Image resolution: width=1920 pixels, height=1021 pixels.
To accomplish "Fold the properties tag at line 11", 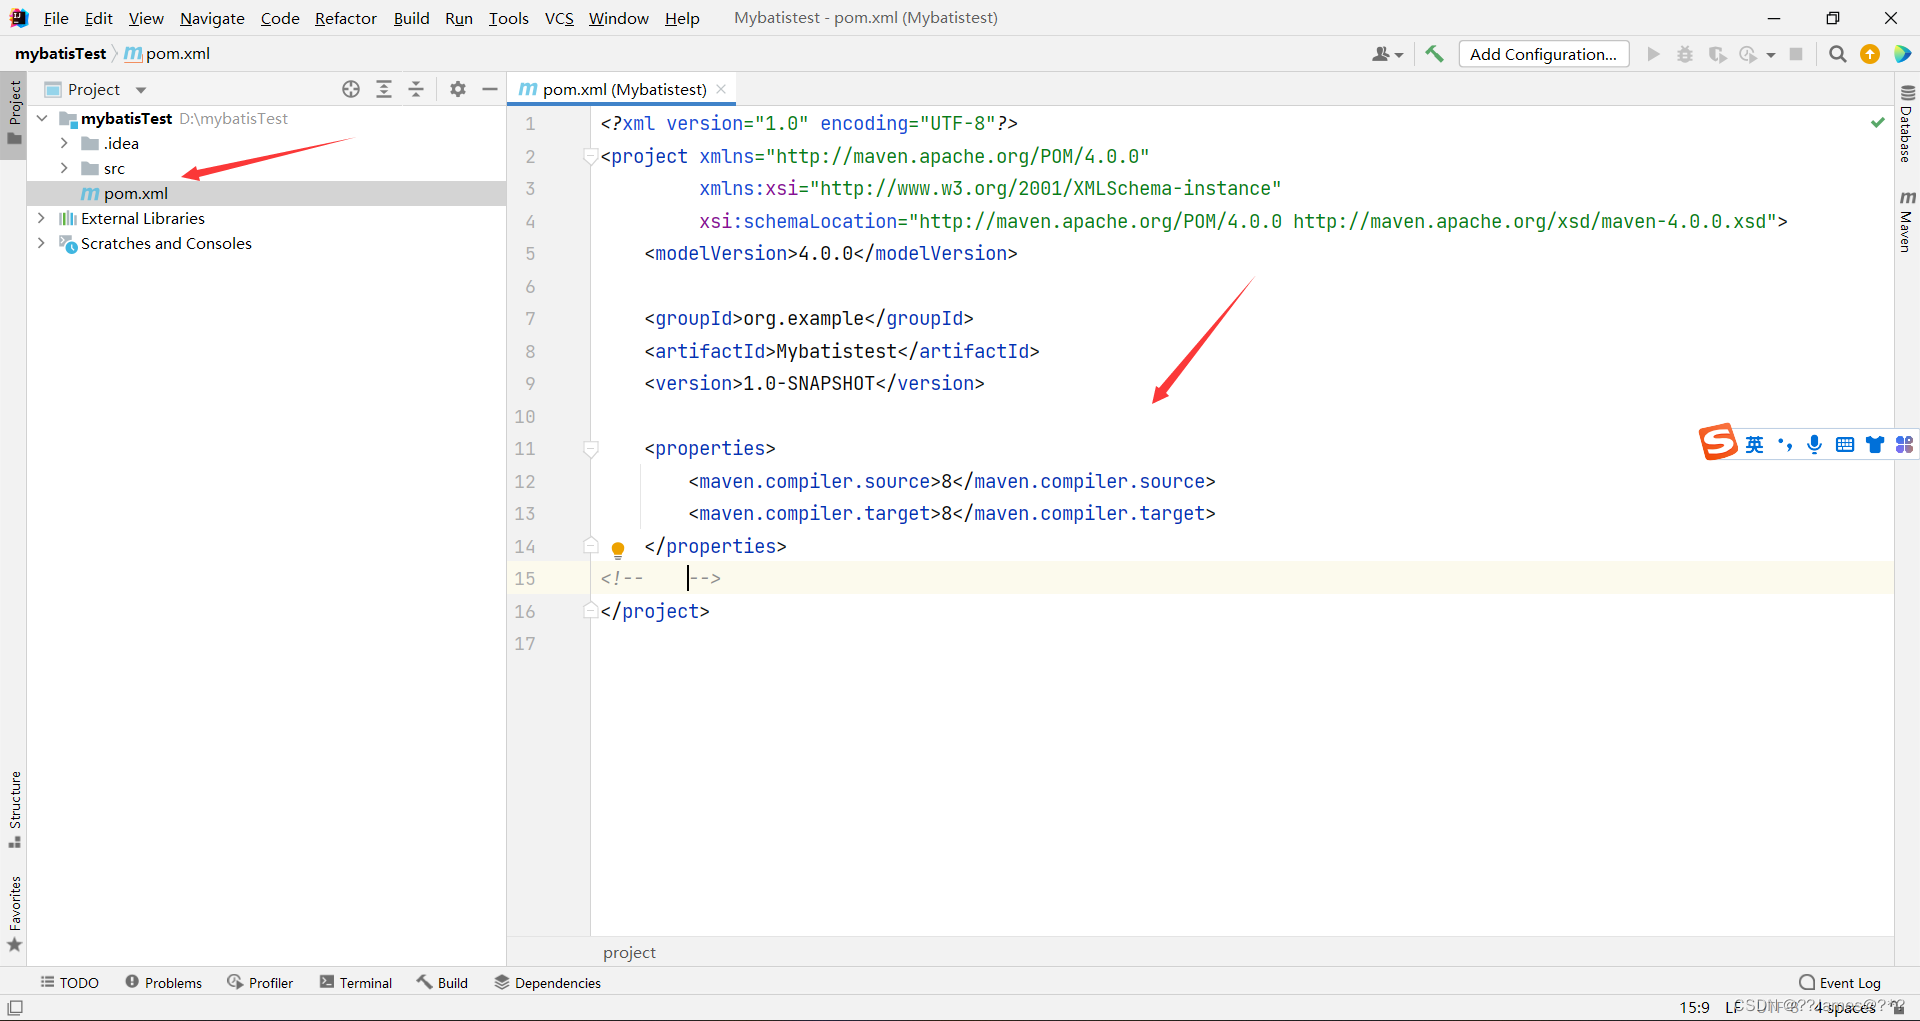I will click(x=591, y=449).
